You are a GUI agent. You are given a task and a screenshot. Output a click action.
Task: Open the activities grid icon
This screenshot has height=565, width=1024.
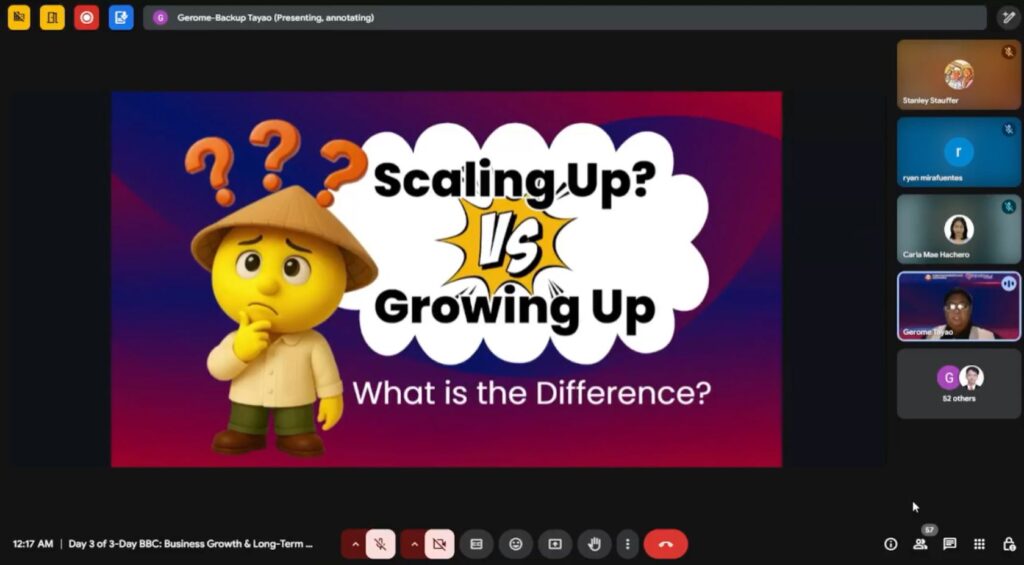pos(979,544)
